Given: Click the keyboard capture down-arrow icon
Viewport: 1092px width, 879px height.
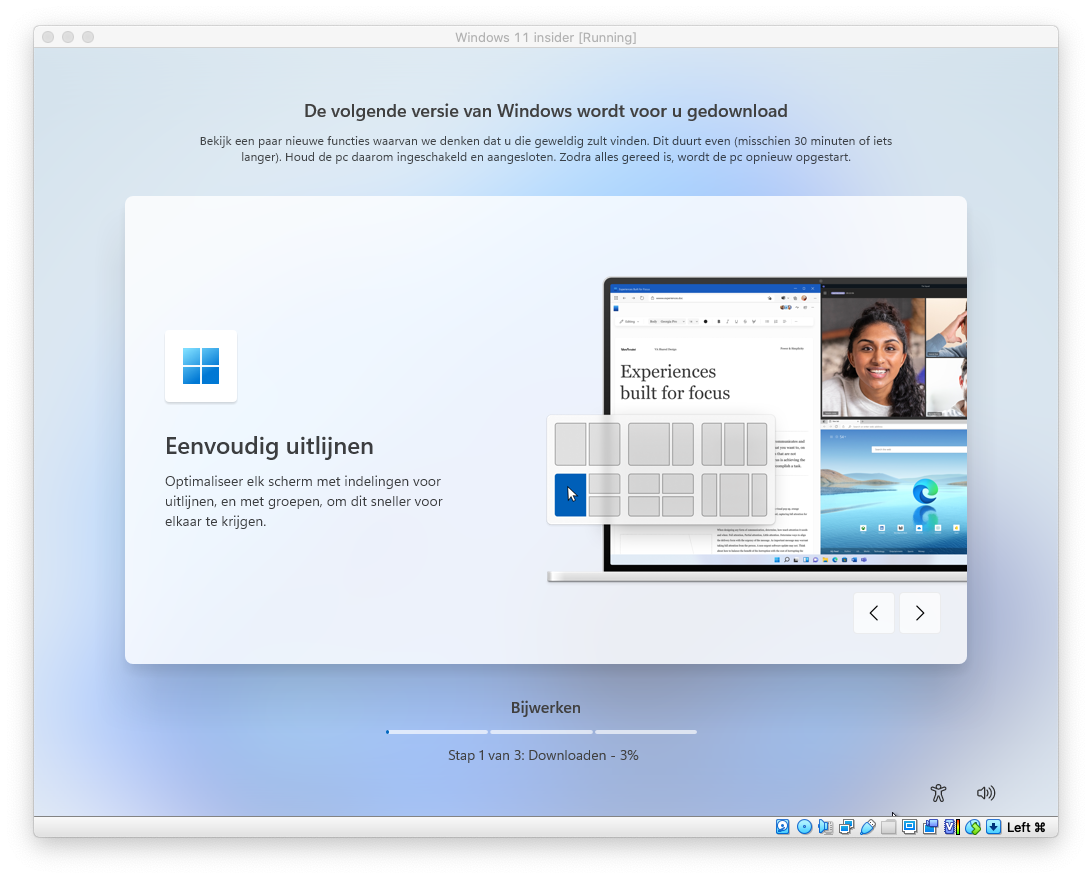Looking at the screenshot, I should coord(993,827).
